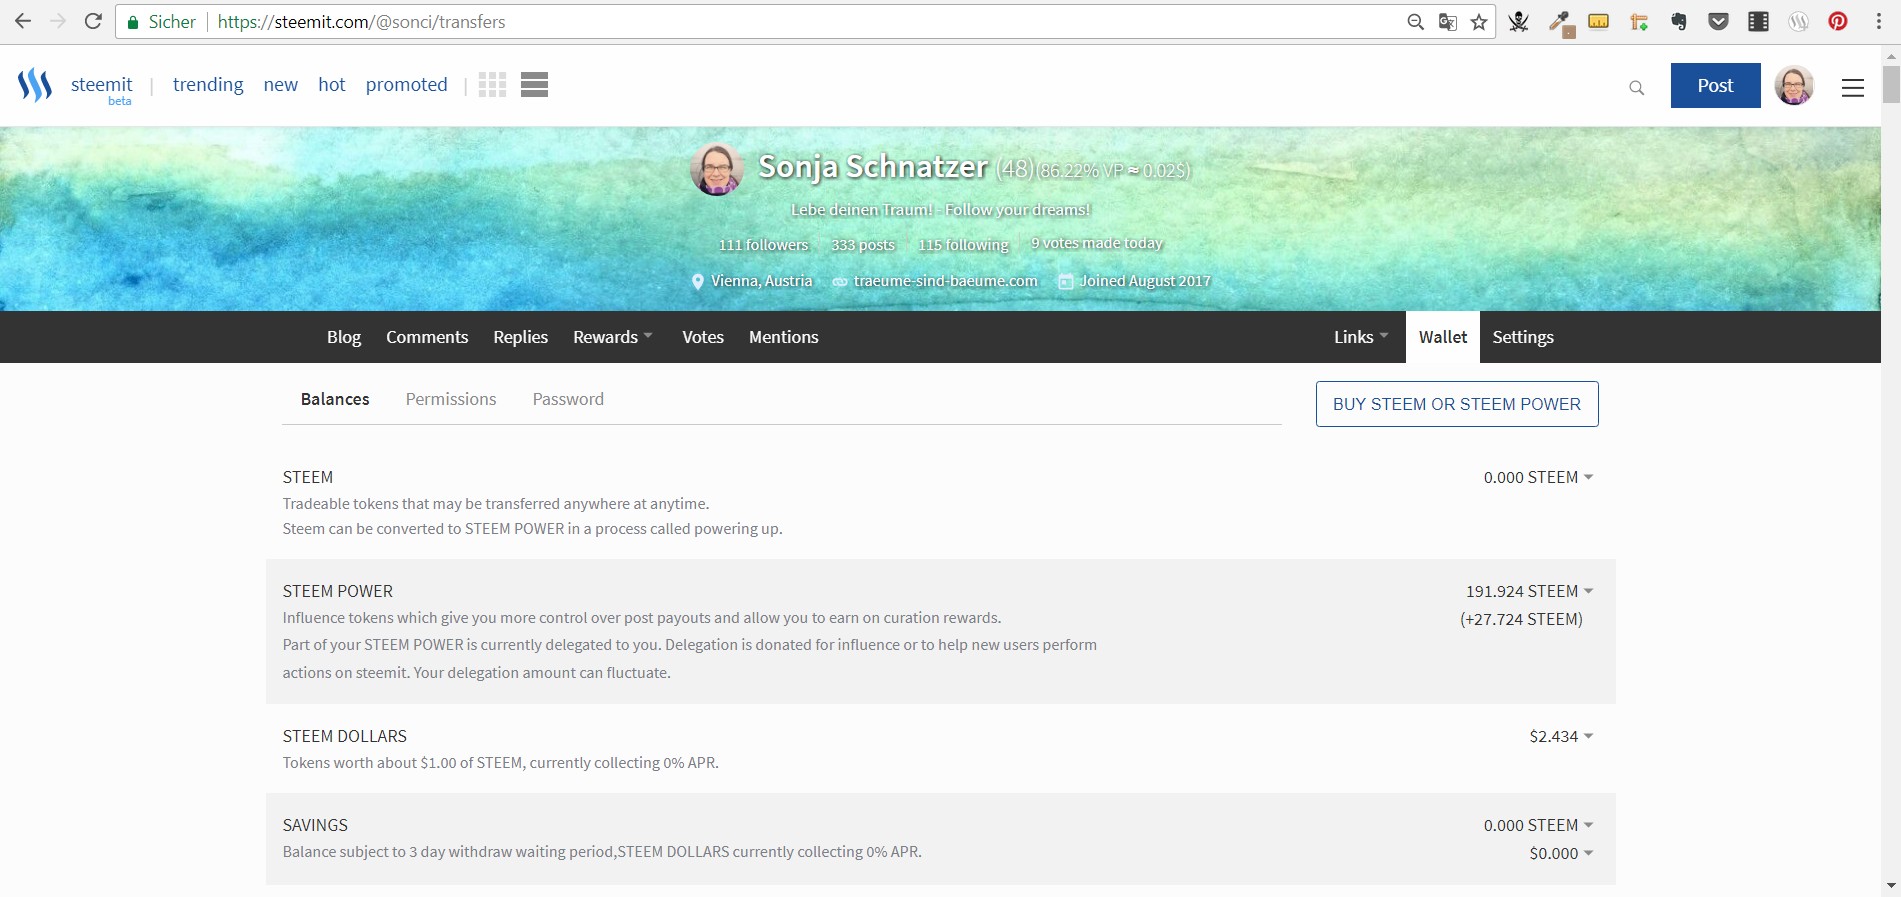Open the eyedropper color picker extension
1901x897 pixels.
(x=1560, y=22)
